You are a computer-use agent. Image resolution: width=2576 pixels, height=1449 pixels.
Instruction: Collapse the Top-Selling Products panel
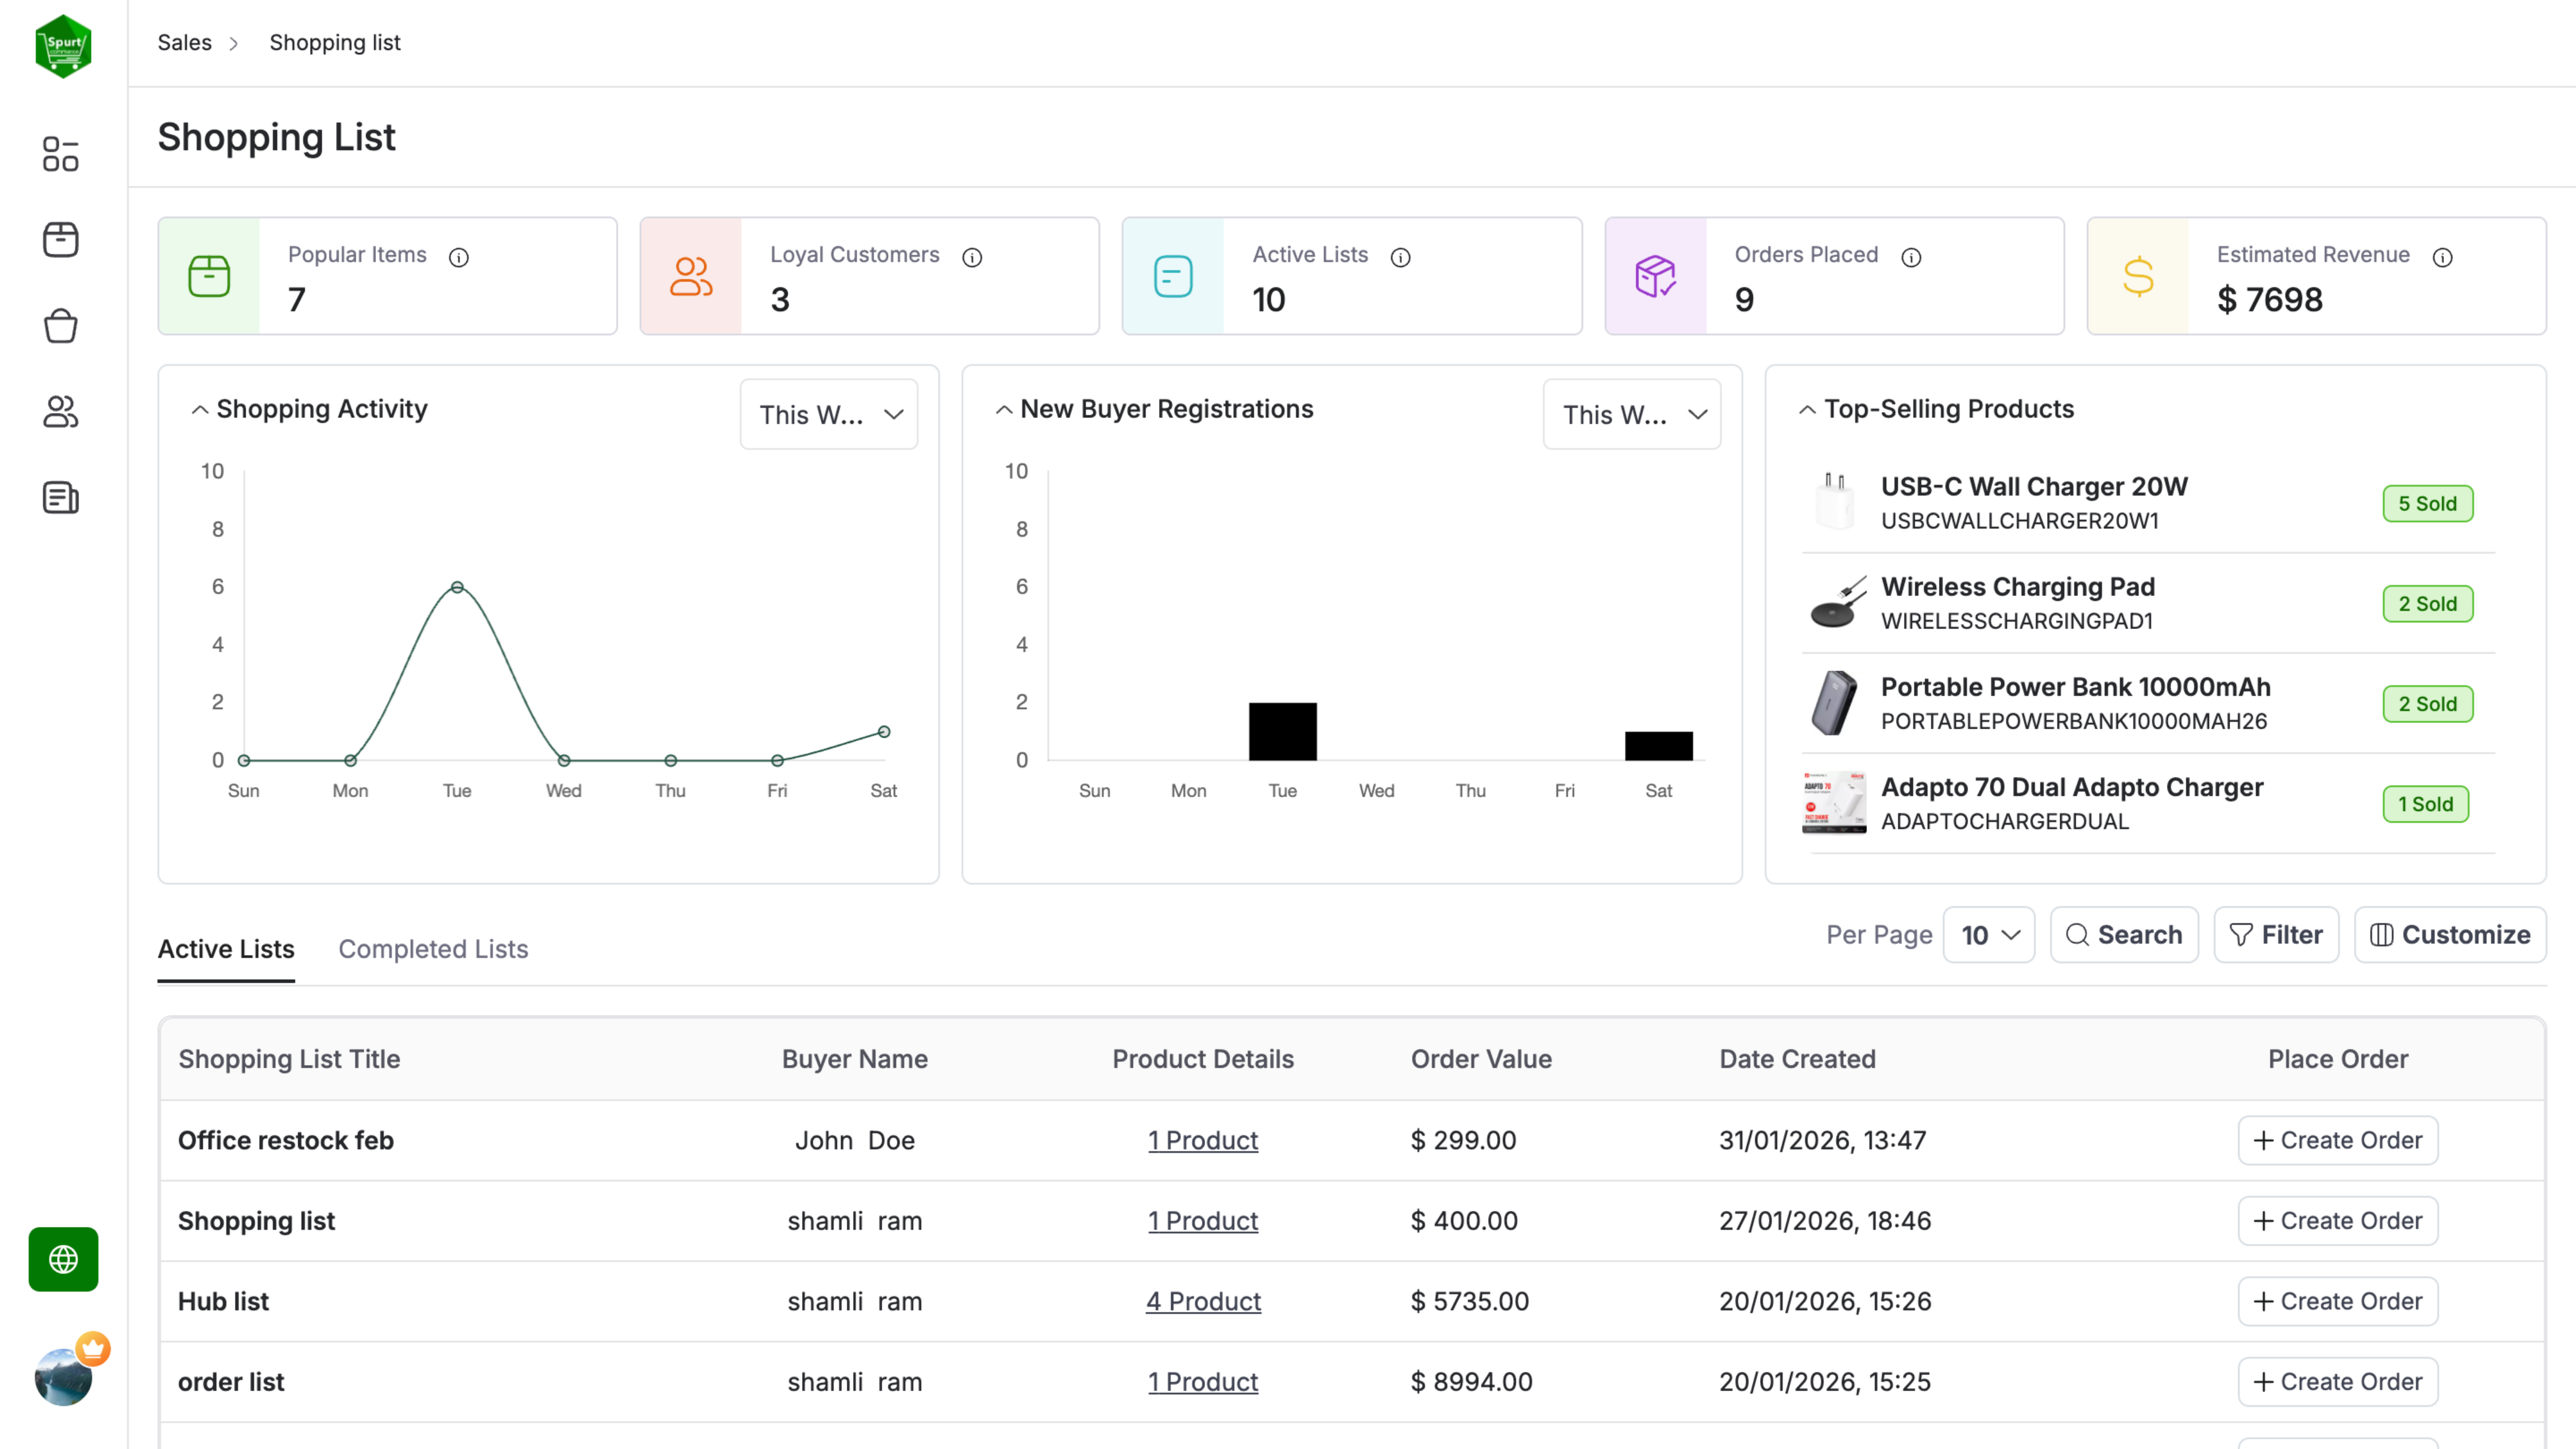click(1807, 409)
